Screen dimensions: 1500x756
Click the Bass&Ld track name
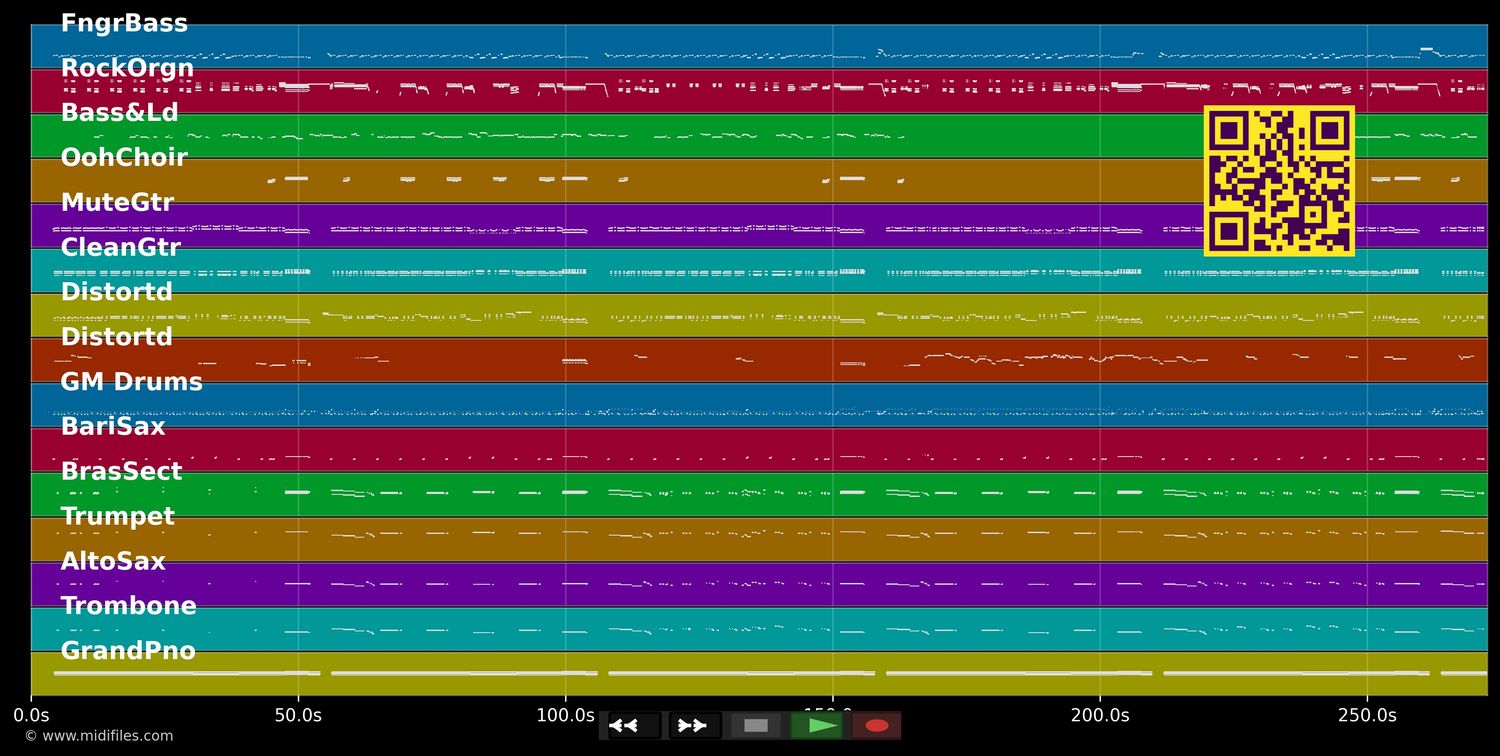pos(120,112)
